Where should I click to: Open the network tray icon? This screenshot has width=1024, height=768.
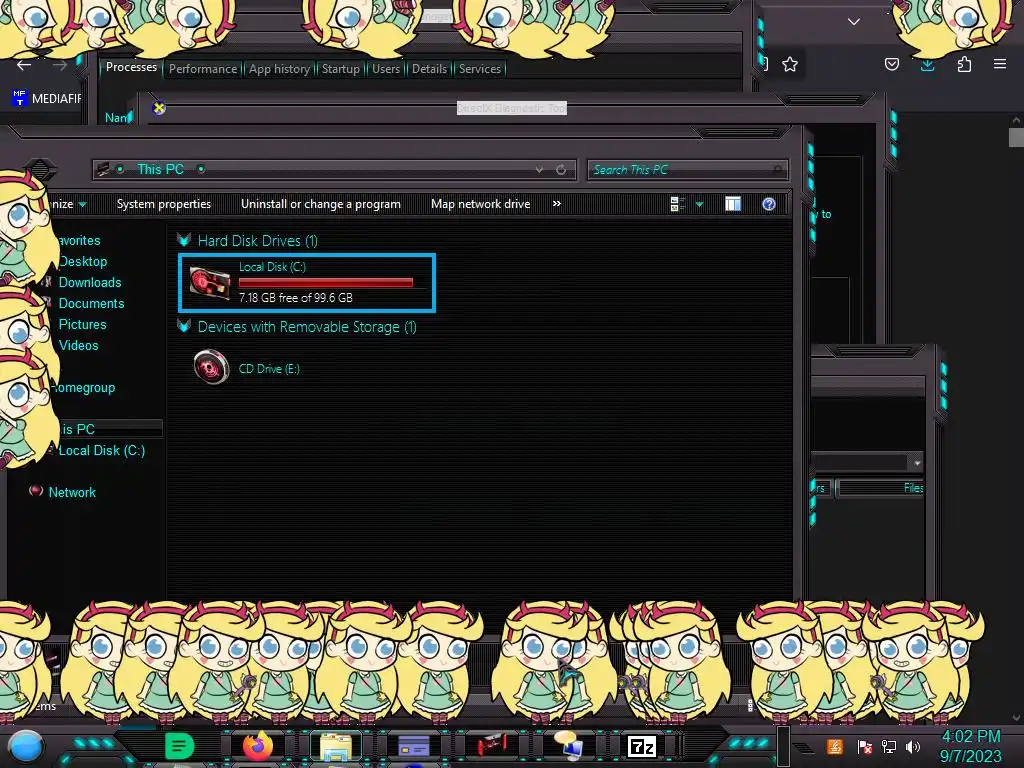[888, 746]
